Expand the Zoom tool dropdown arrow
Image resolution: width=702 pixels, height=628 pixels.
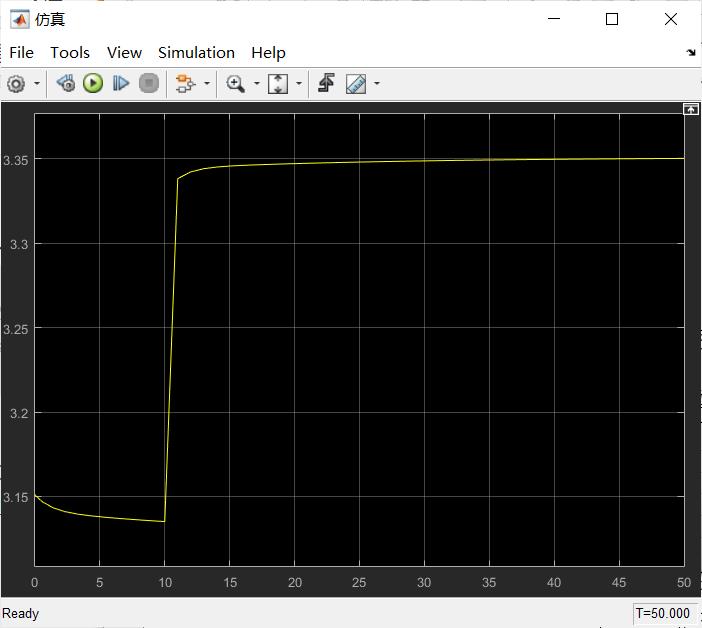[257, 84]
